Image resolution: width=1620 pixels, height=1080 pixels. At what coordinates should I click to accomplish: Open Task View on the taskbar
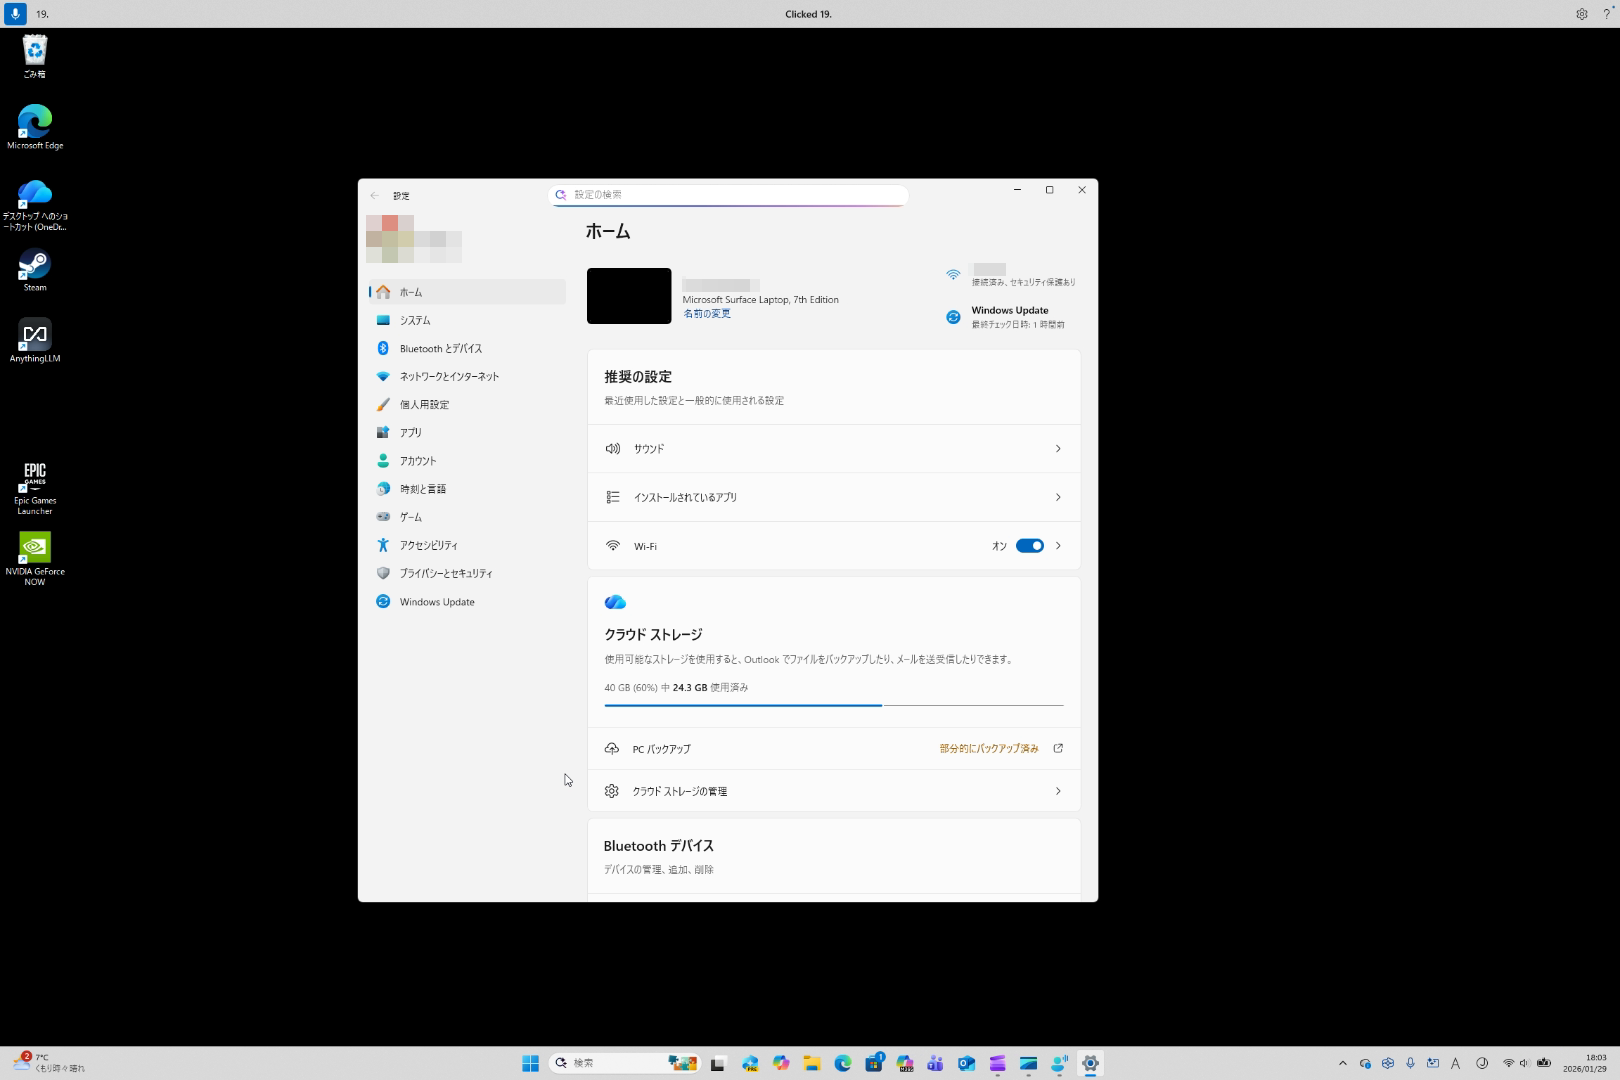tap(718, 1063)
